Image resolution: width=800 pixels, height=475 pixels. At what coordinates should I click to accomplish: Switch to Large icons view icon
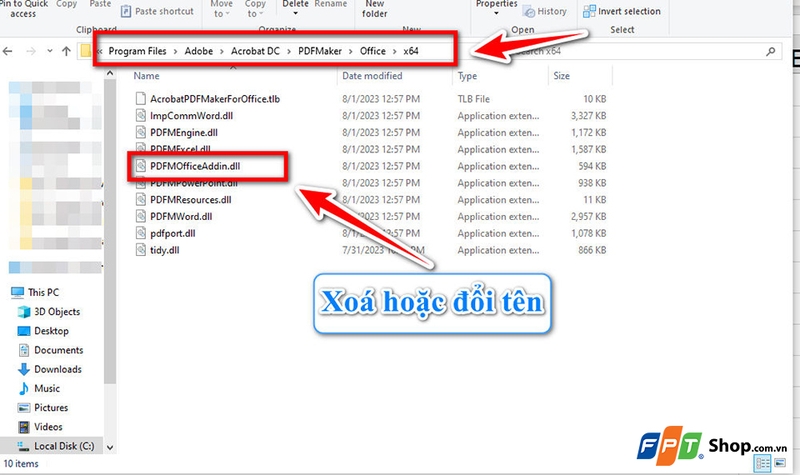[x=780, y=463]
